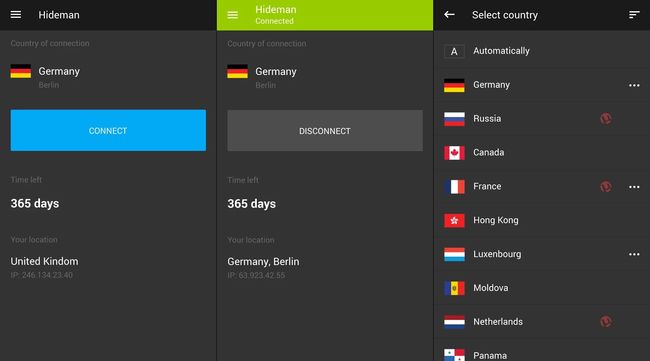Click the 'A' automatic icon box
Image resolution: width=650 pixels, height=361 pixels.
[454, 51]
